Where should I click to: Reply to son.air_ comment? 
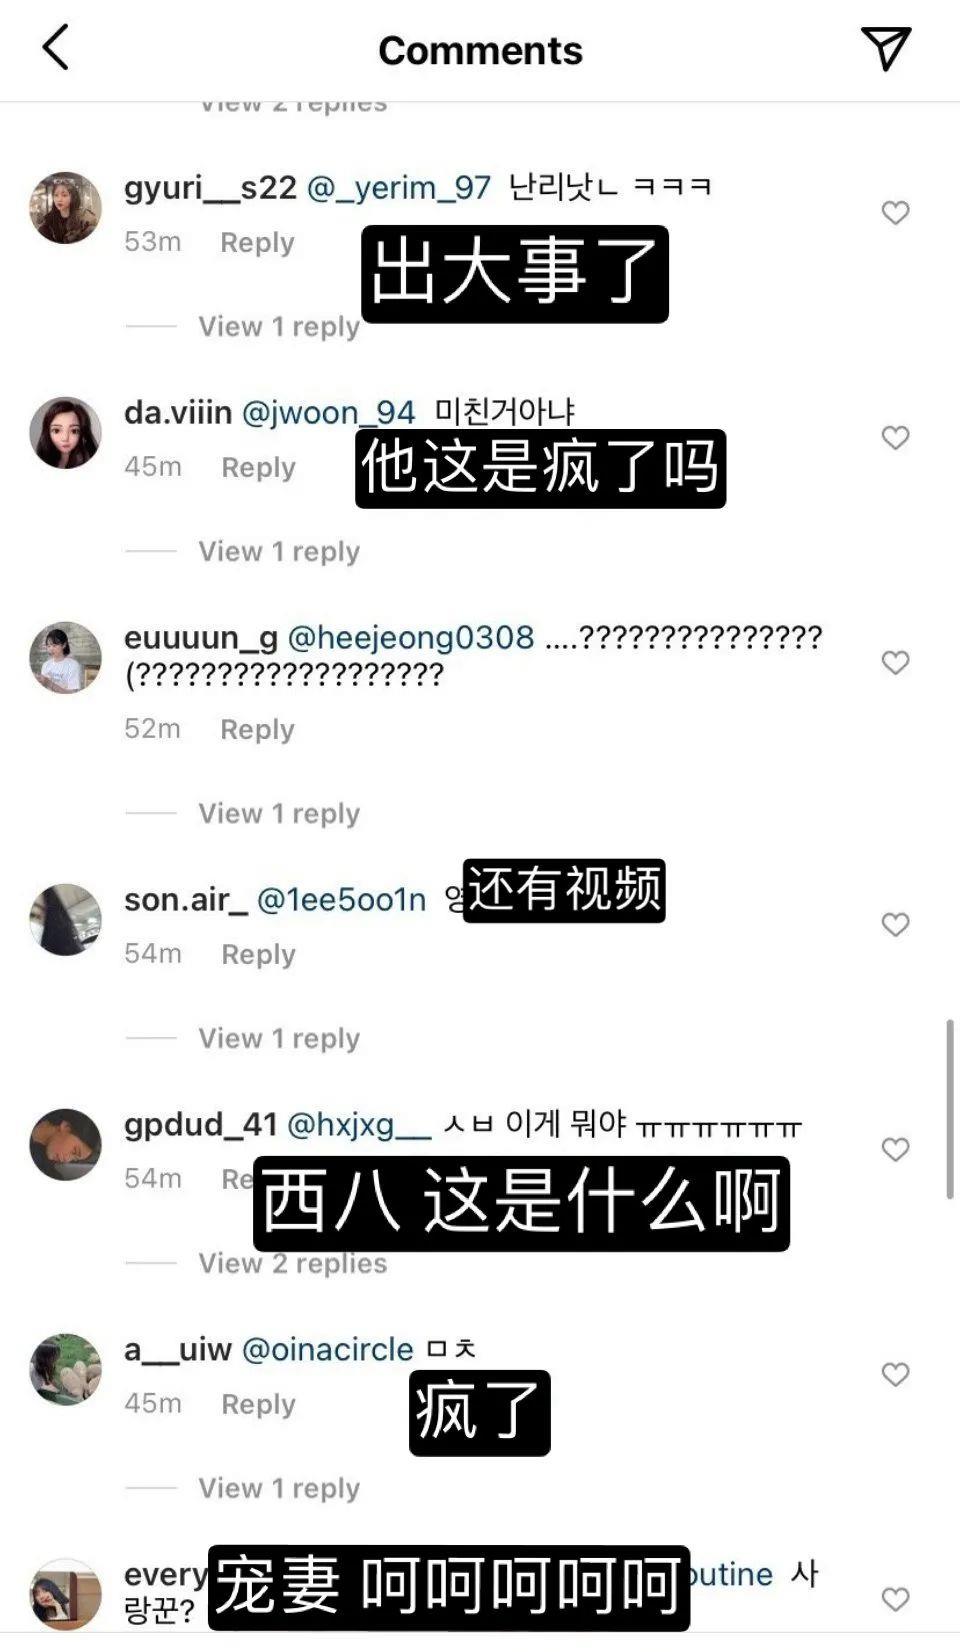[258, 954]
